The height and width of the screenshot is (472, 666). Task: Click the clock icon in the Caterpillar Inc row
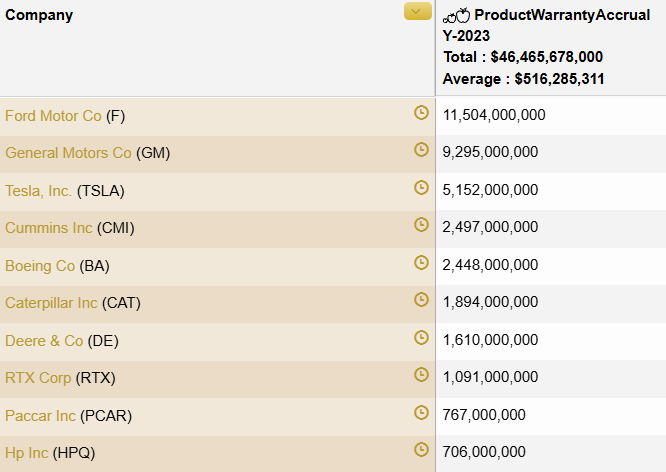click(x=421, y=300)
